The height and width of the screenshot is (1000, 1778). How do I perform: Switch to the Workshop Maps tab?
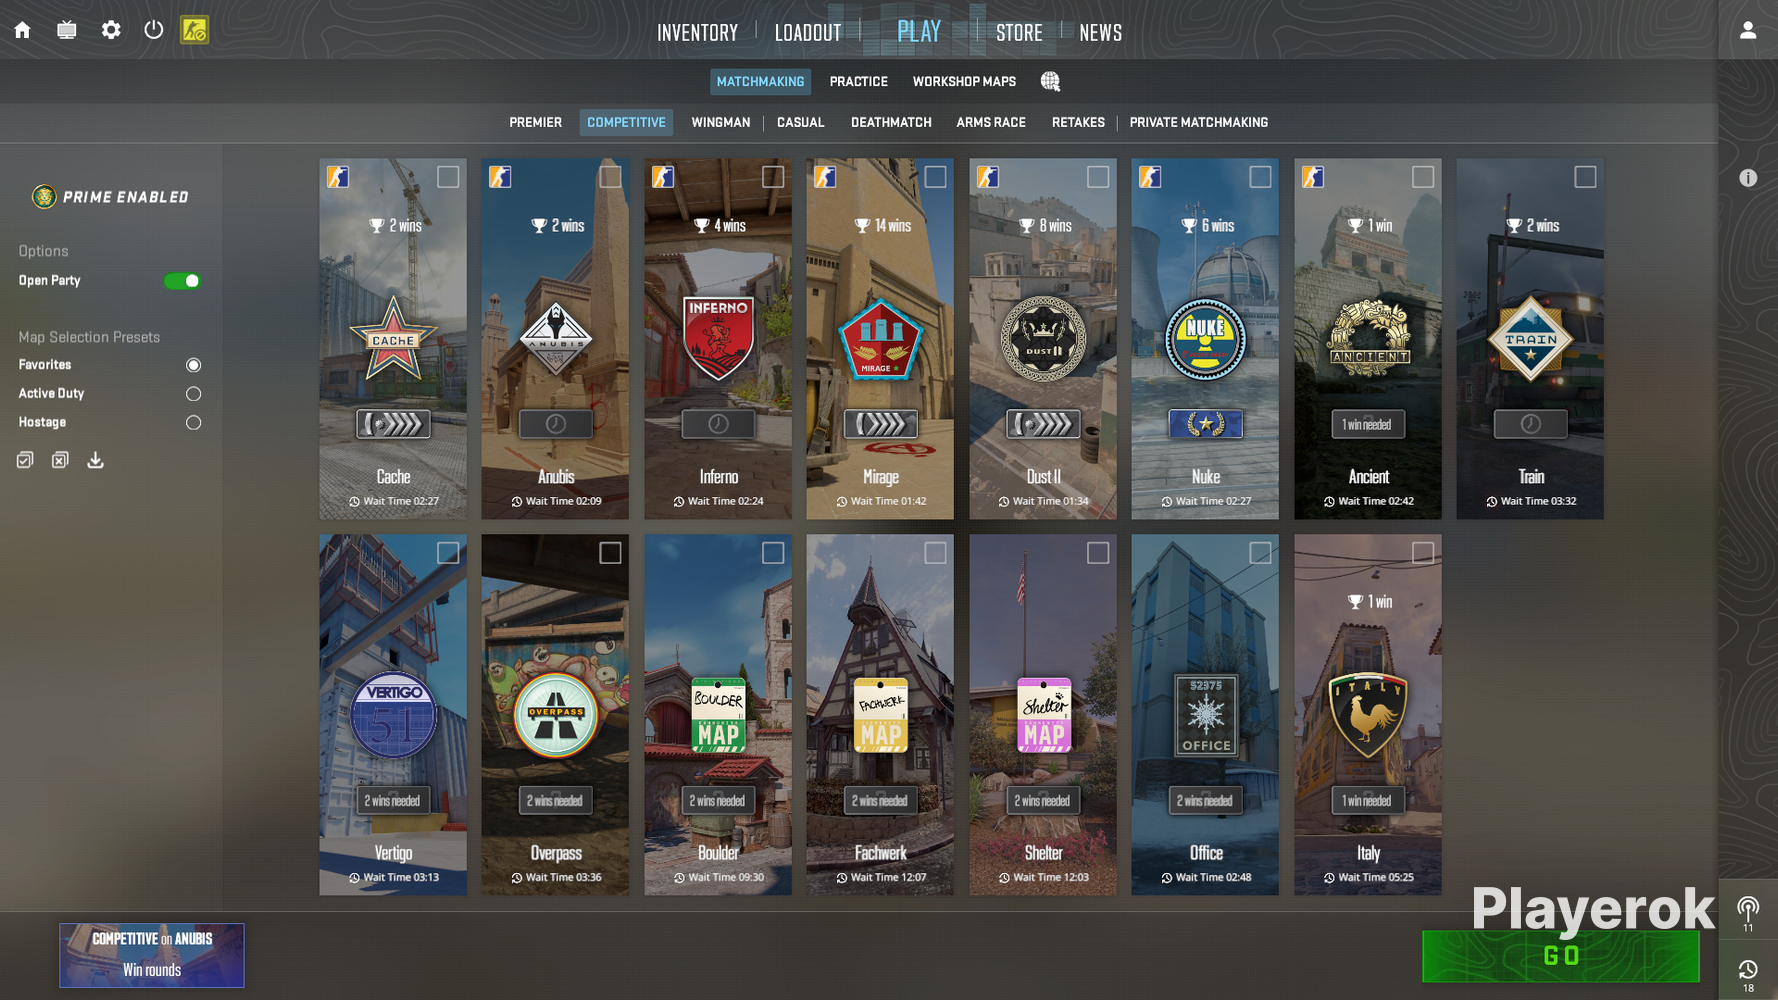coord(964,82)
